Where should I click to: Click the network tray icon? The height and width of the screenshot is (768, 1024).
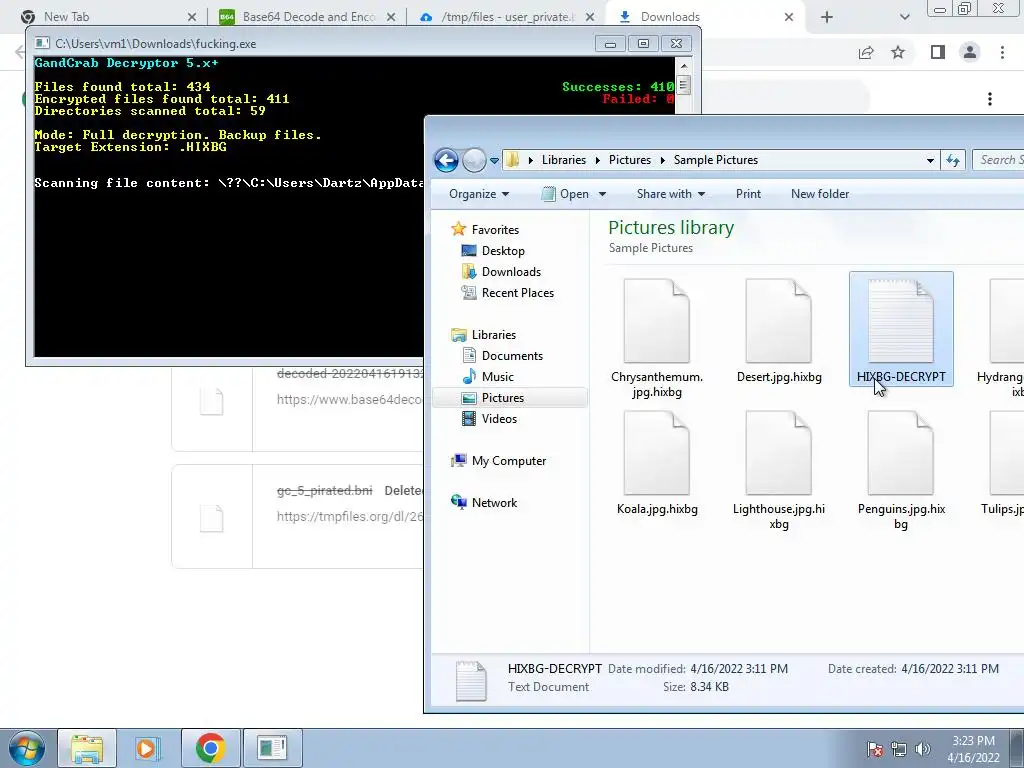[x=899, y=749]
